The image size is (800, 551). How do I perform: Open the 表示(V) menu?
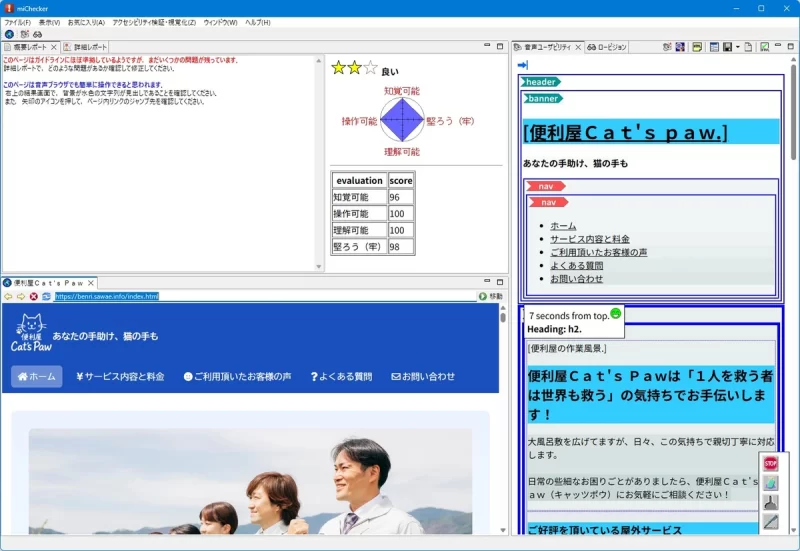49,22
